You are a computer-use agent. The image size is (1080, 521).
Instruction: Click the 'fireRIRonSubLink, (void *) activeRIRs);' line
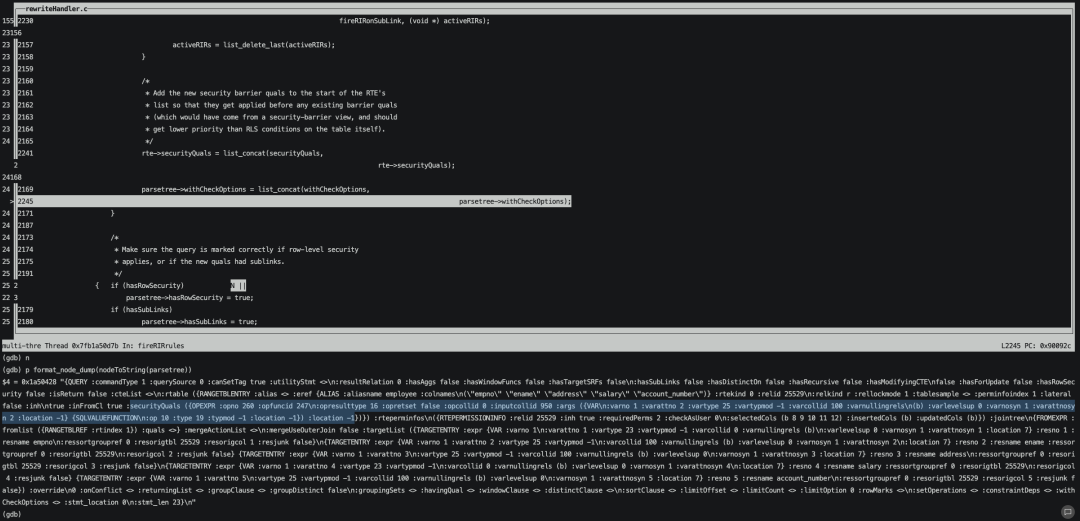pyautogui.click(x=415, y=21)
